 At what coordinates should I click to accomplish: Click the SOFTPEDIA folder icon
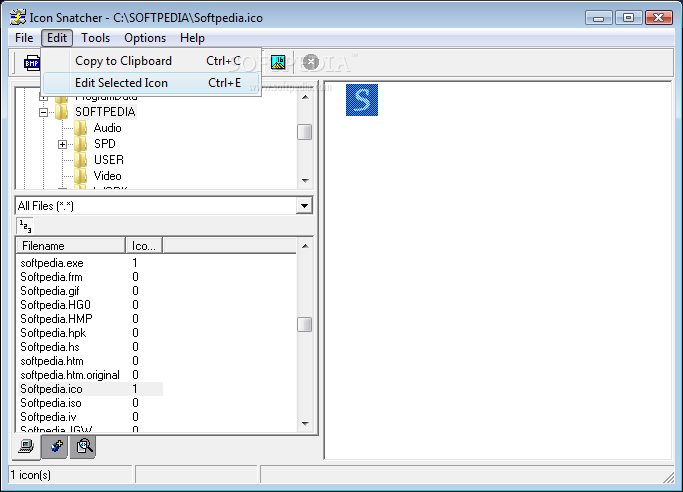pos(61,112)
